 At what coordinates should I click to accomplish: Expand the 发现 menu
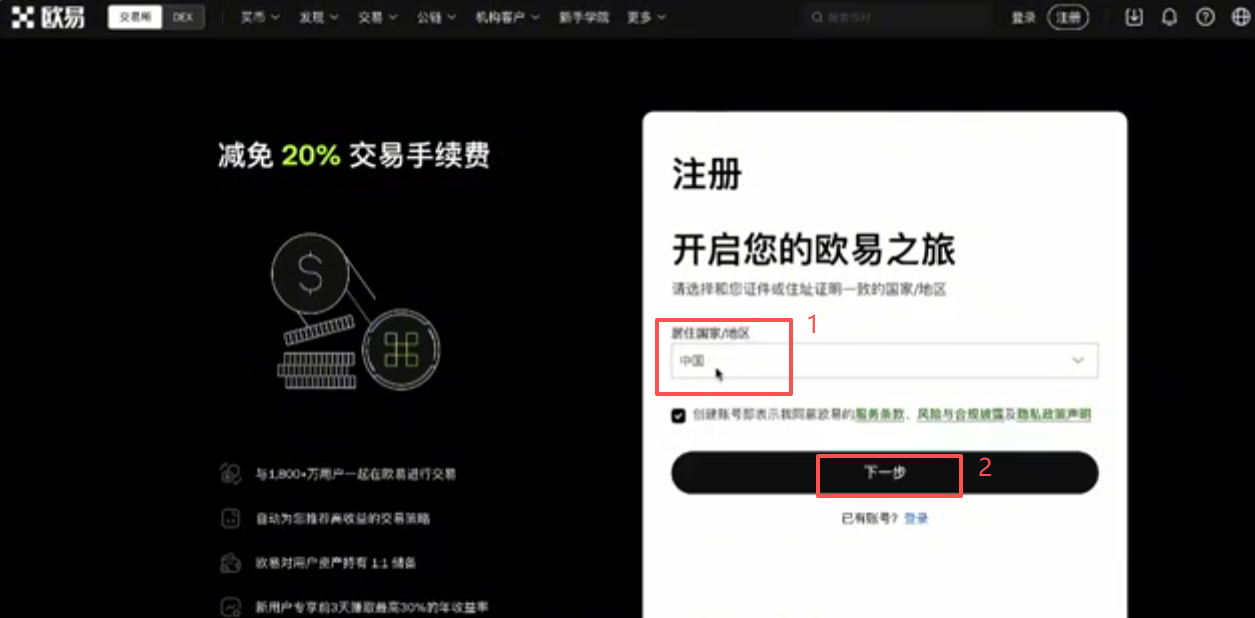(x=318, y=18)
